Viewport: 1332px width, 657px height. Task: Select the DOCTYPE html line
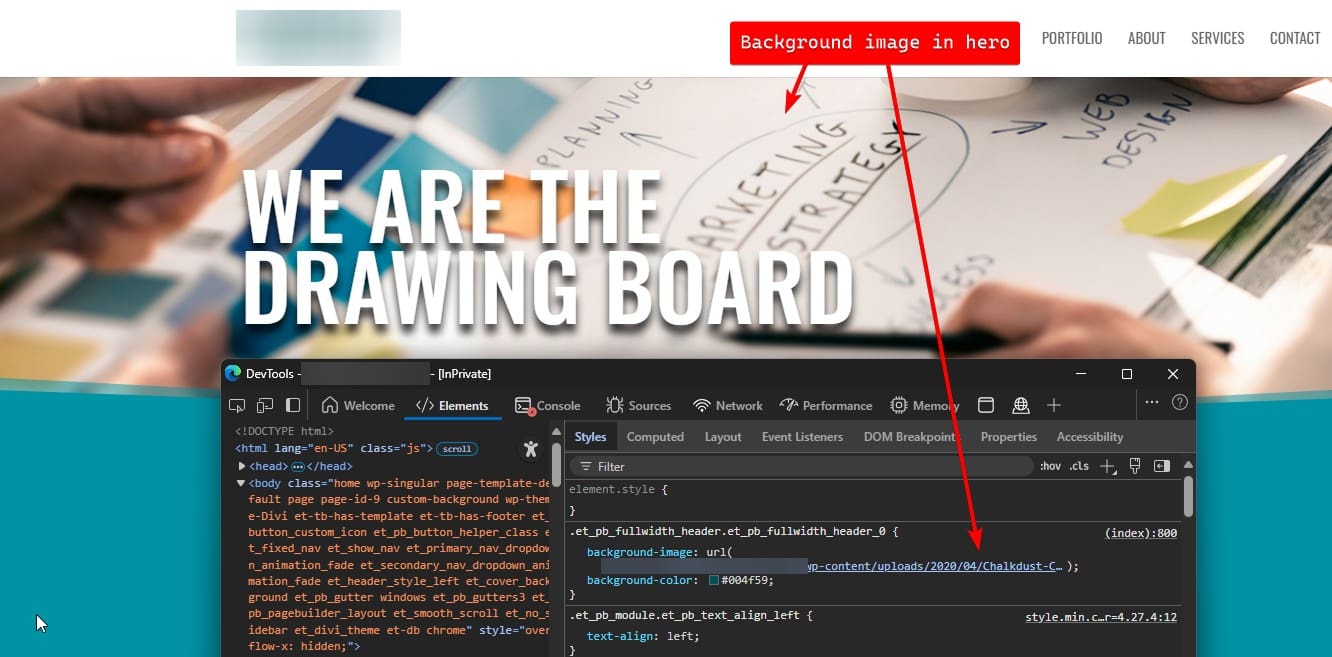tap(284, 432)
